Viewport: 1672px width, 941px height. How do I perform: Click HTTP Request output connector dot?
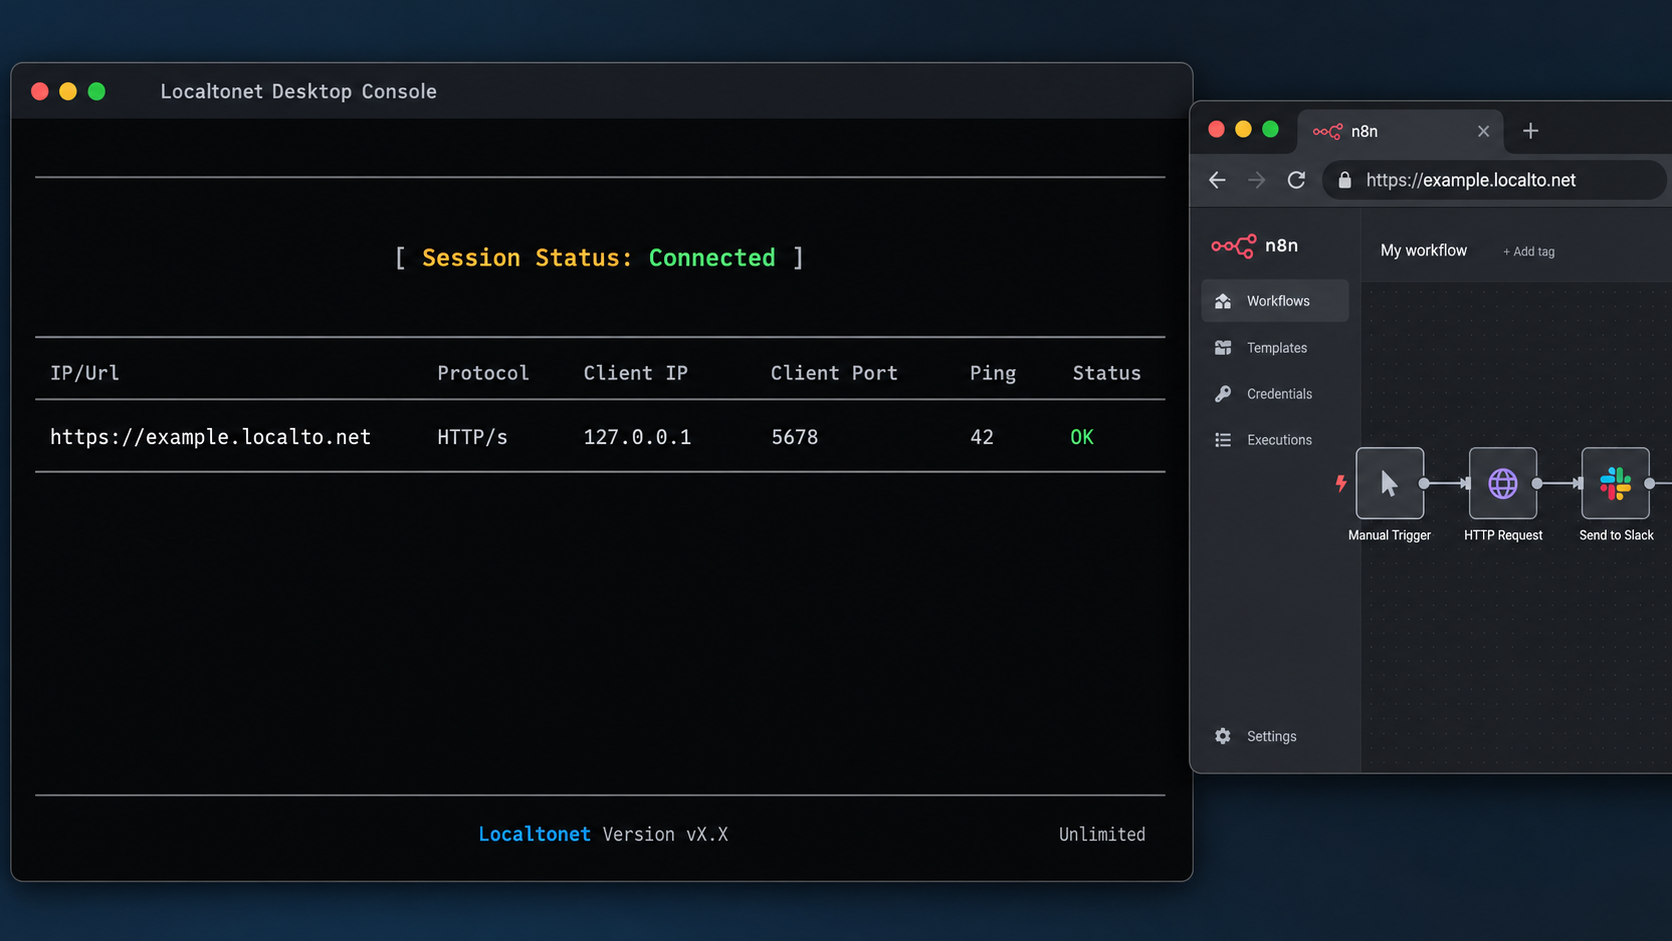[x=1537, y=484]
